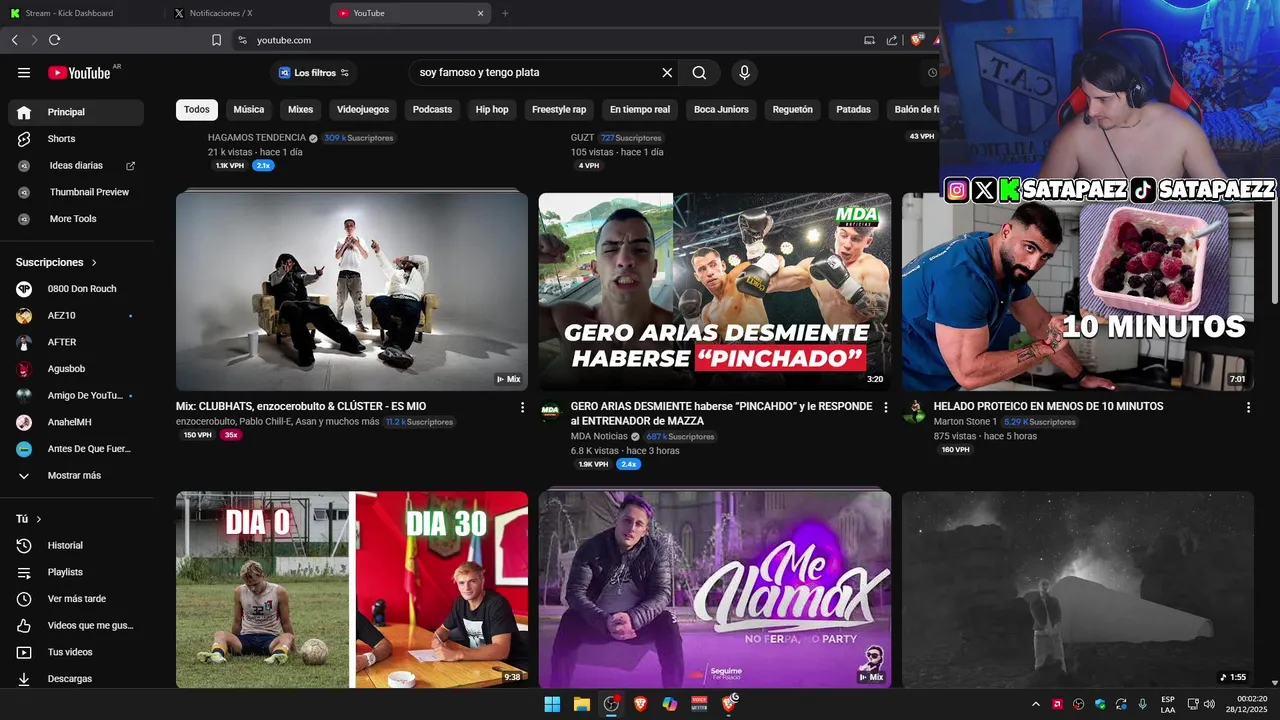Viewport: 1280px width, 720px height.
Task: Open taskbar volume control
Action: [1208, 704]
